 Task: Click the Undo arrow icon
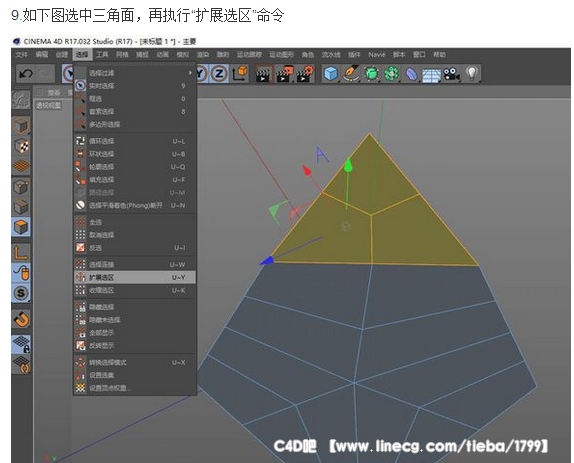26,74
